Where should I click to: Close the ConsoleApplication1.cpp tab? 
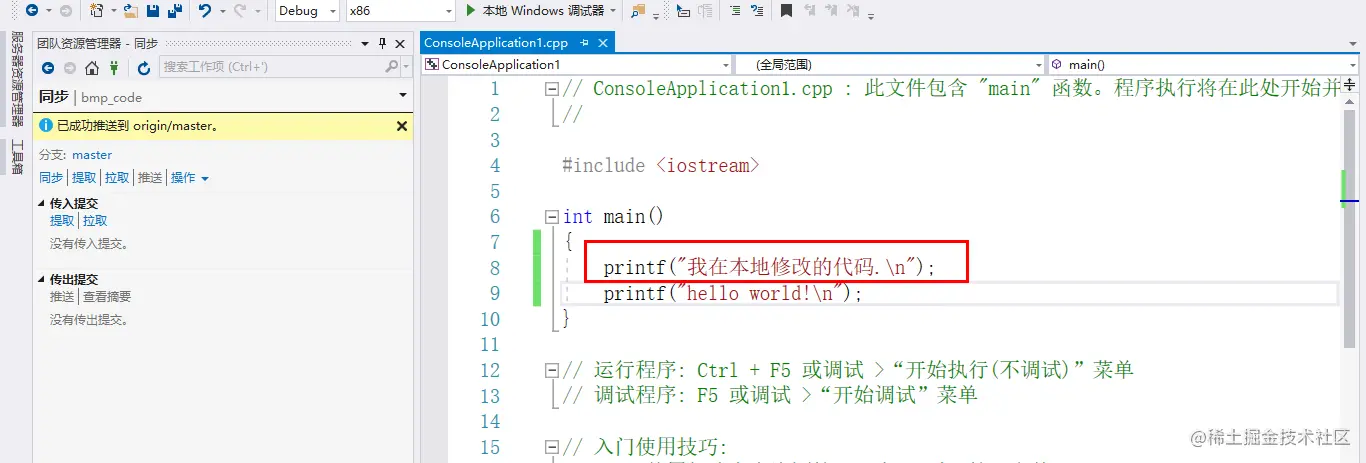click(x=603, y=43)
